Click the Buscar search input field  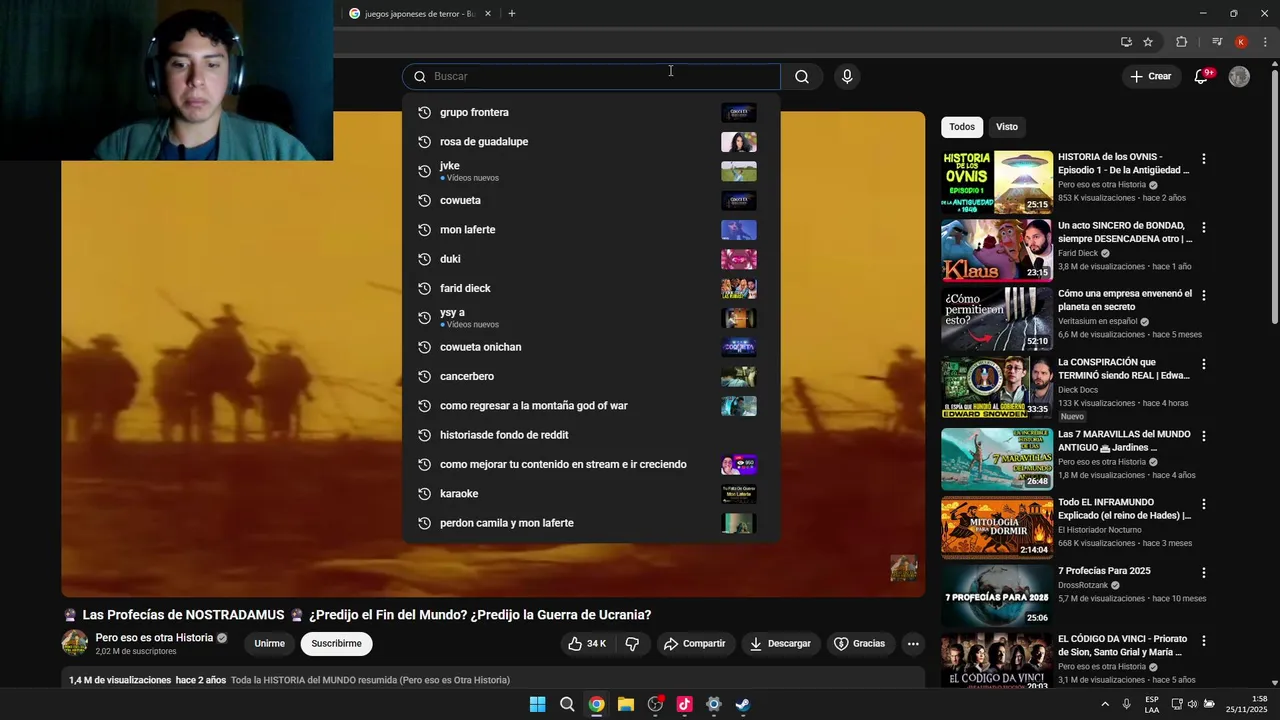(x=591, y=77)
